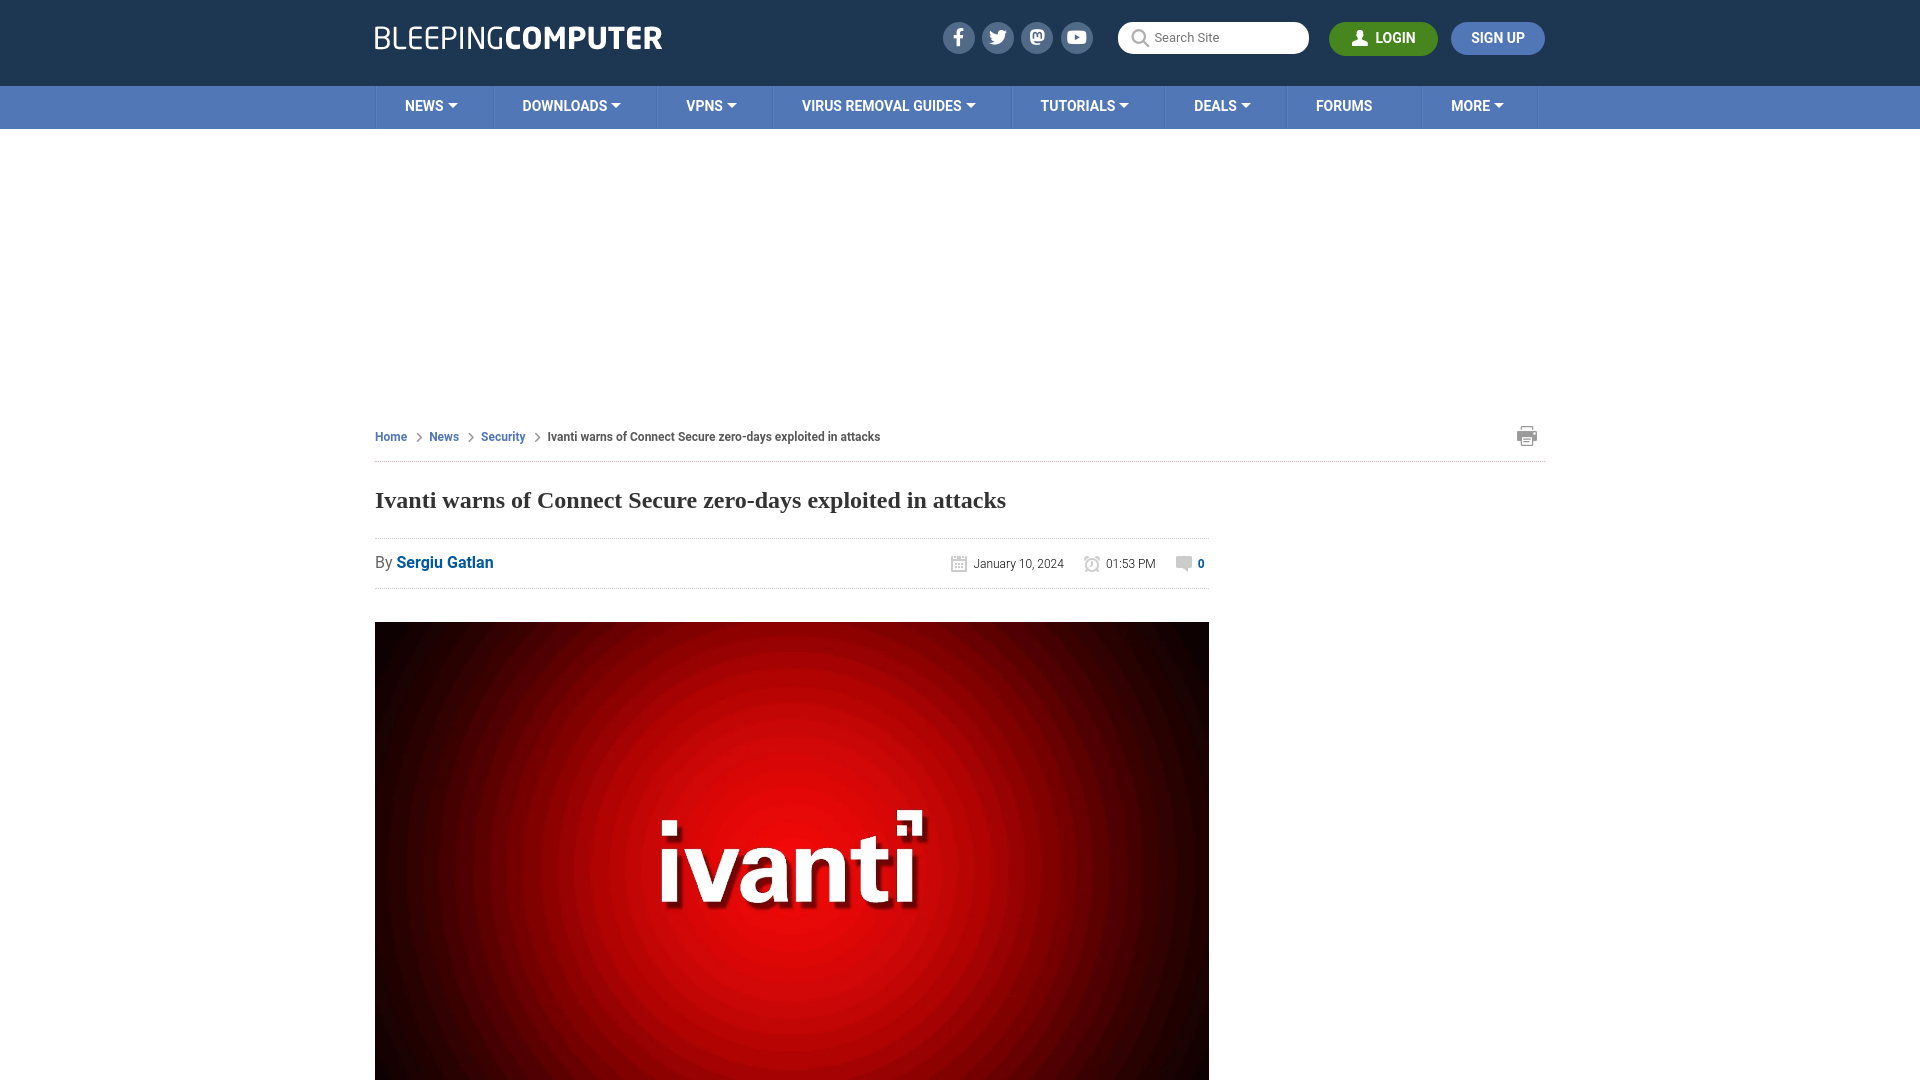
Task: Click the Security breadcrumb link
Action: point(502,436)
